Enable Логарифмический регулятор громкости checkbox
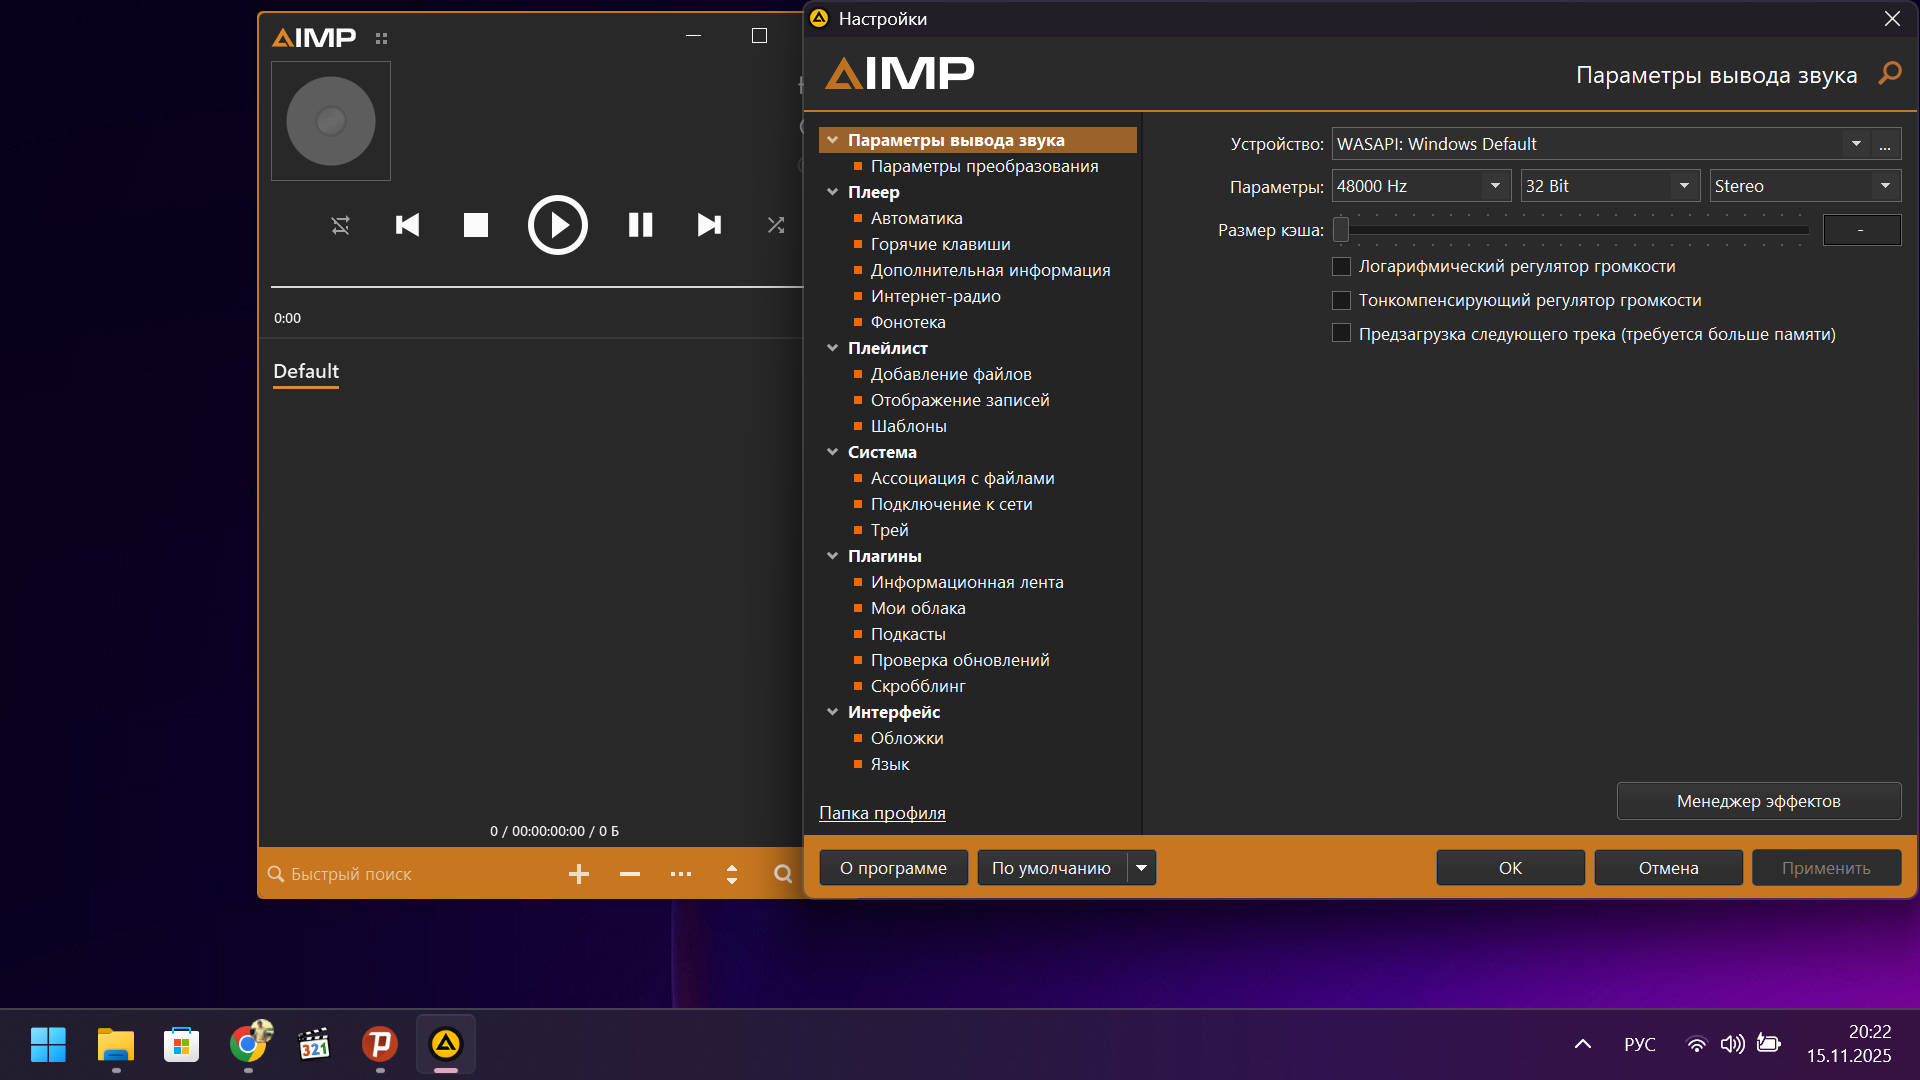This screenshot has height=1080, width=1920. click(1342, 267)
